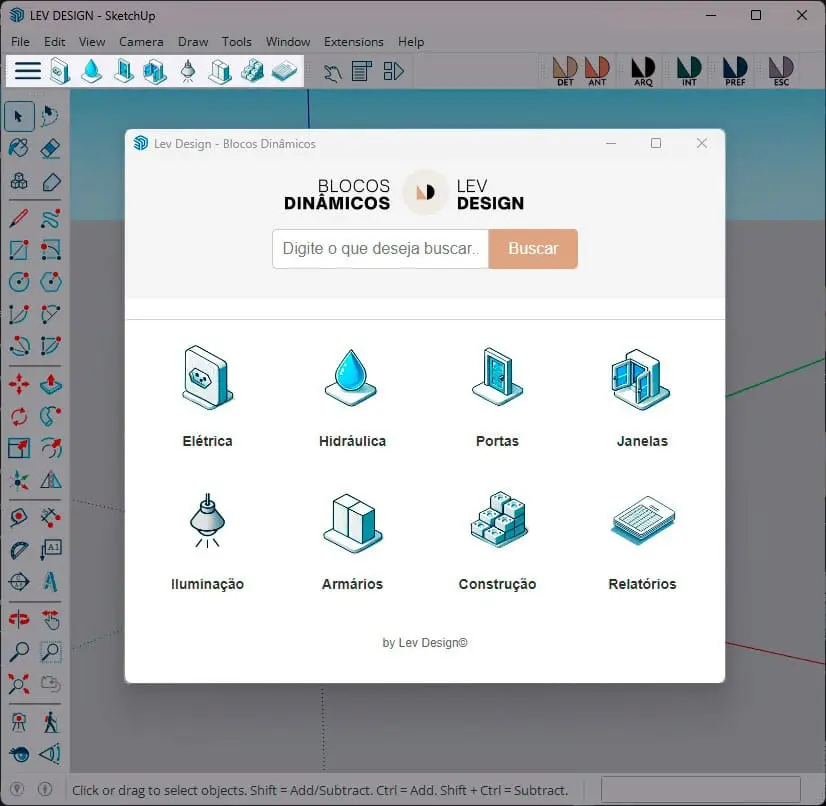This screenshot has width=826, height=806.
Task: Open the Camera menu
Action: point(141,42)
